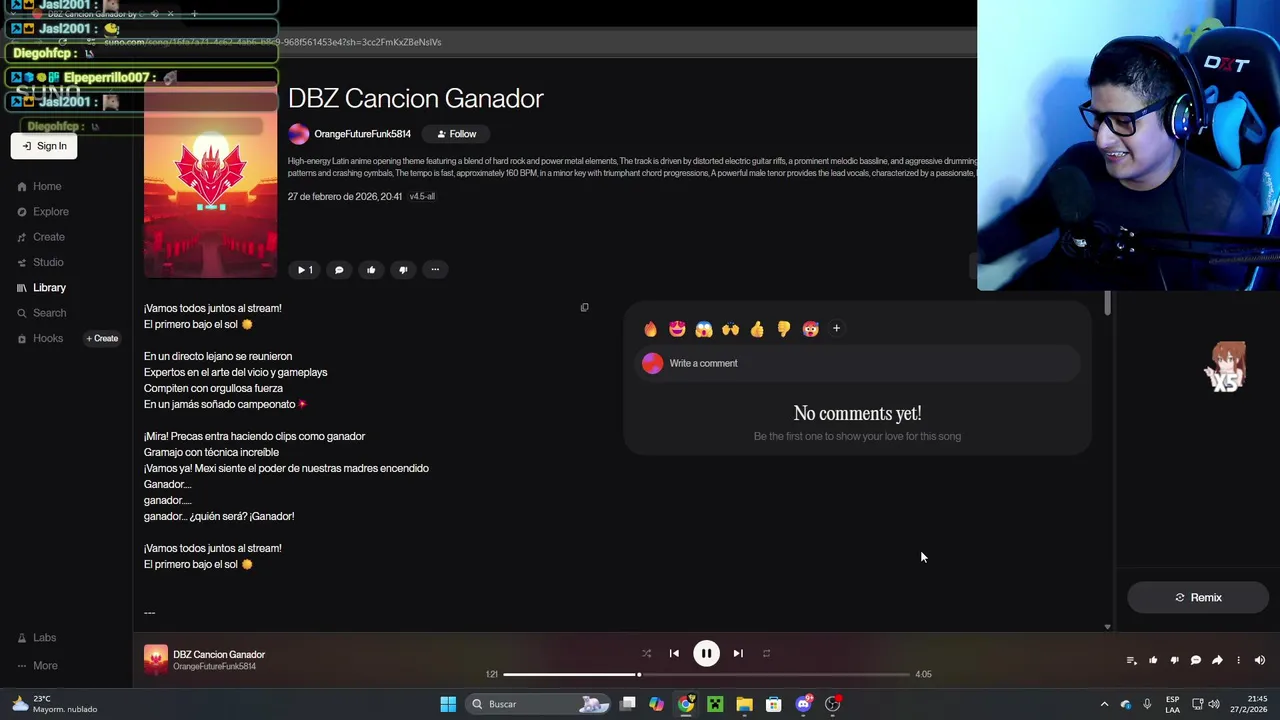1280x720 pixels.
Task: Open File Explorer from taskbar
Action: [744, 704]
